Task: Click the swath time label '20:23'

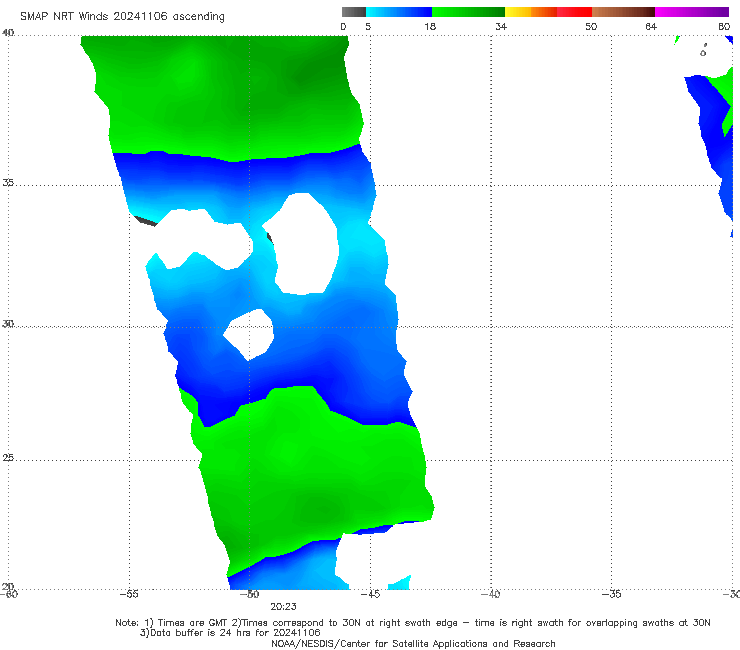Action: [x=283, y=607]
